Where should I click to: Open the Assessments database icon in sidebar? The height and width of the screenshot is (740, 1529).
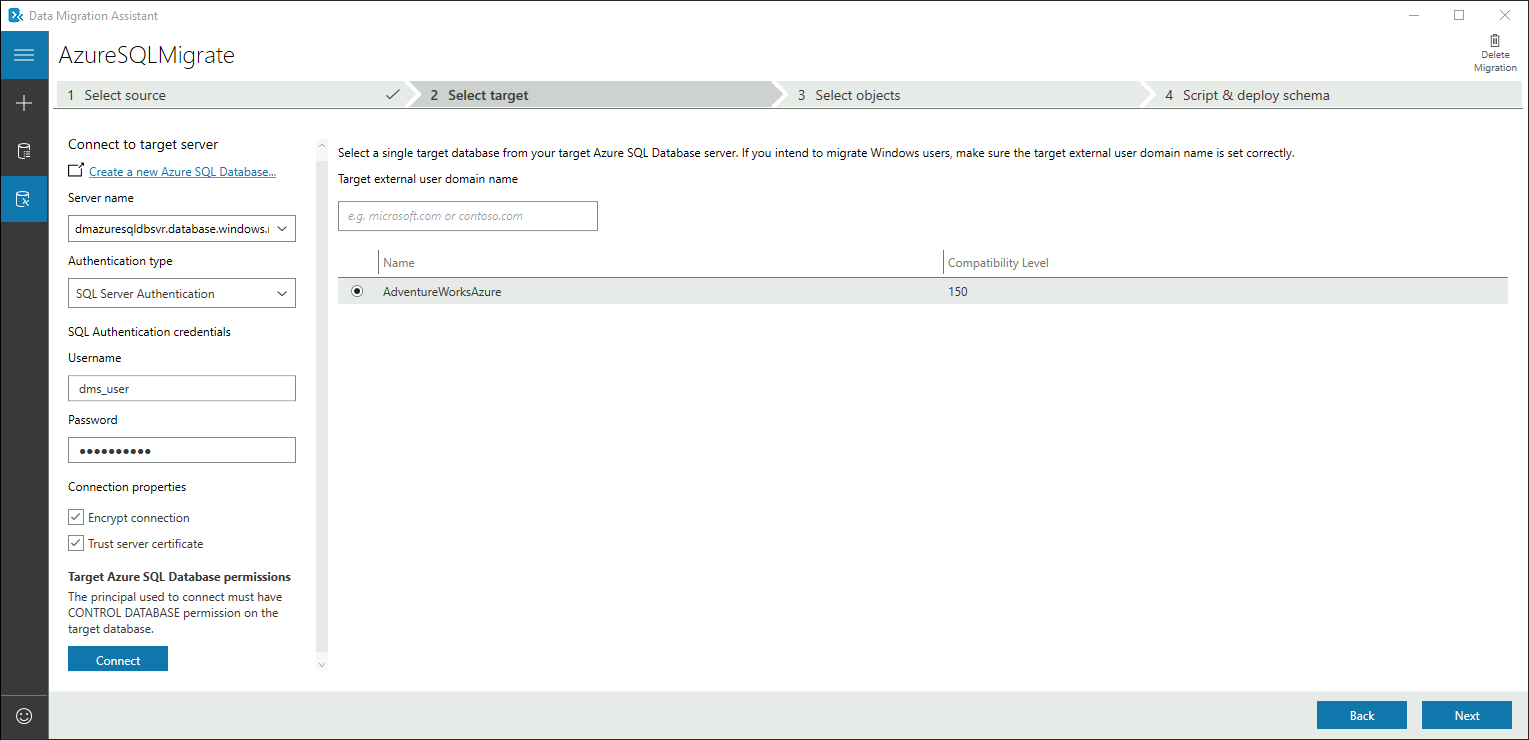[24, 151]
